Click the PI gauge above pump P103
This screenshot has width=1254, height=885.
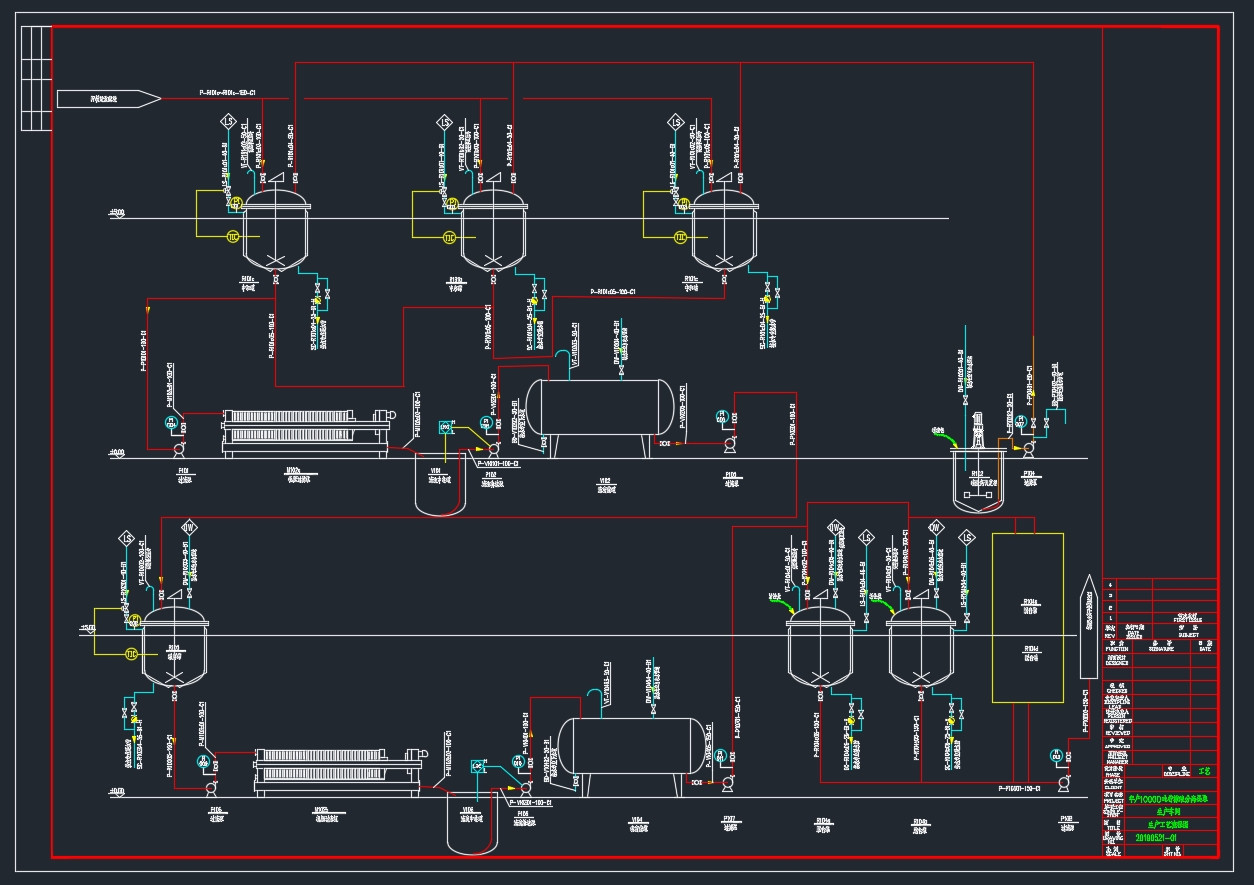[721, 416]
